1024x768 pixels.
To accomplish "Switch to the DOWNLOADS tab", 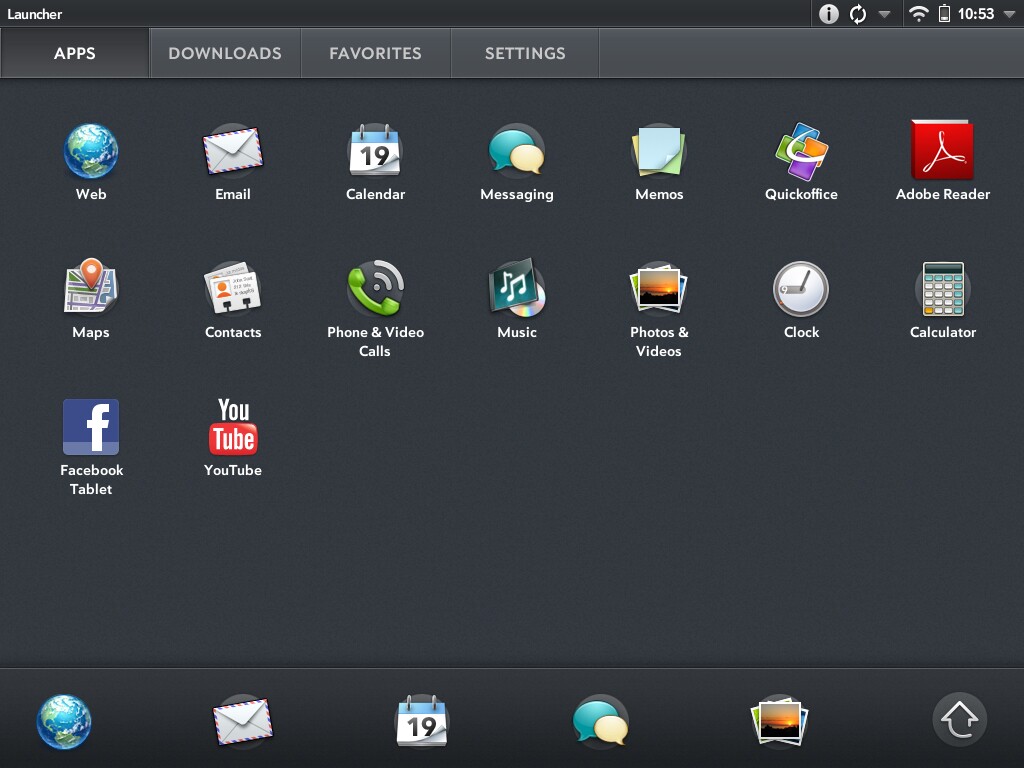I will [225, 53].
